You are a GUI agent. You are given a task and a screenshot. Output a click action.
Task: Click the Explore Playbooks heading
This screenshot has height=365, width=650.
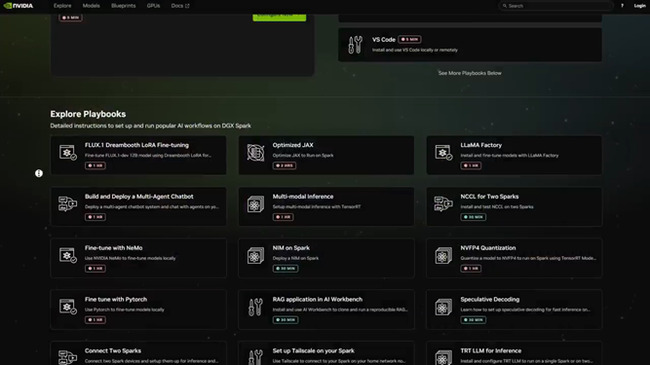pyautogui.click(x=88, y=114)
